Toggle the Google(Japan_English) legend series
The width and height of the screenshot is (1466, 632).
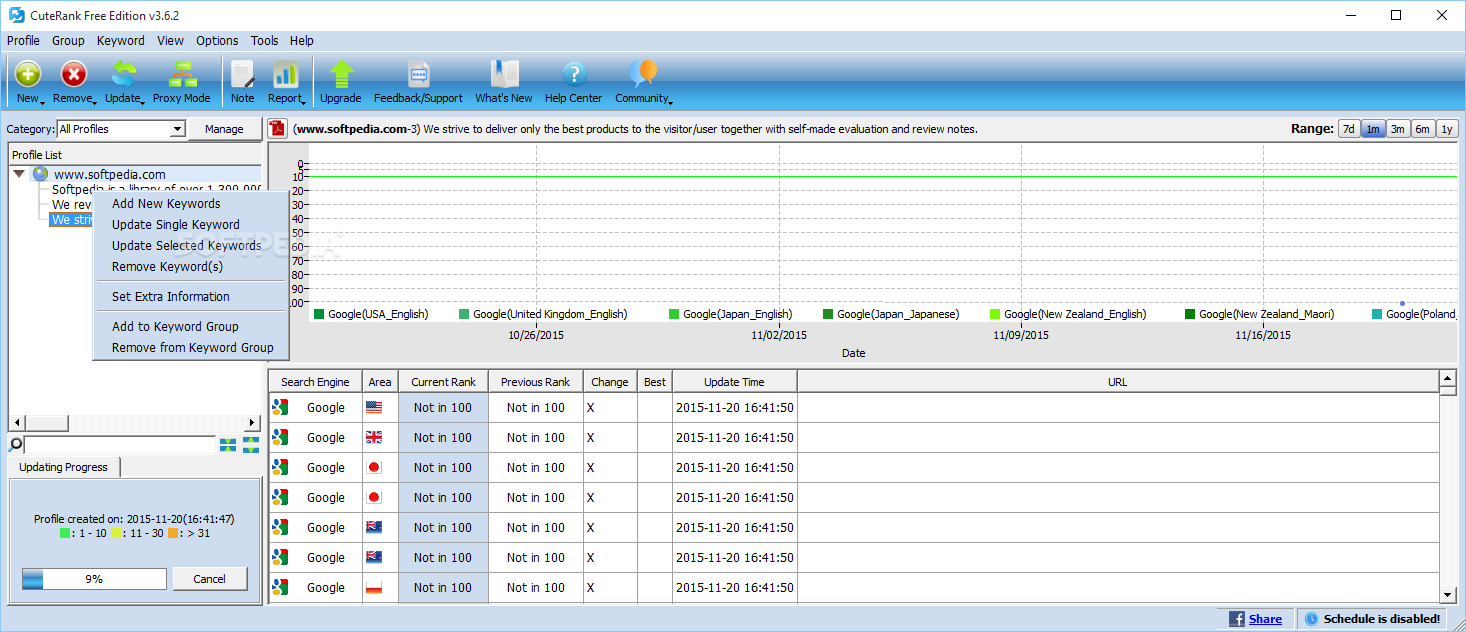click(730, 314)
